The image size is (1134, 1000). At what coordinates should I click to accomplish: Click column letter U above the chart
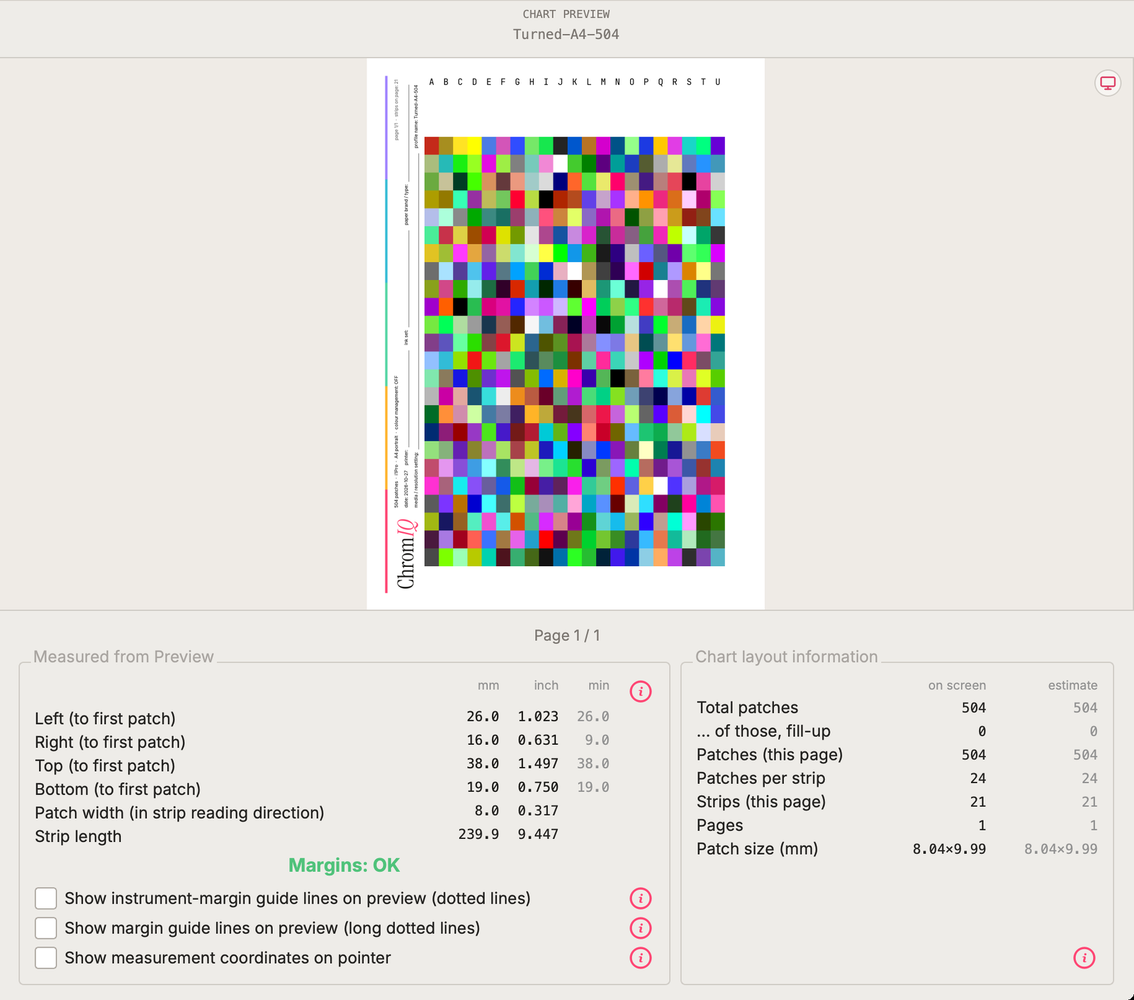pos(717,82)
